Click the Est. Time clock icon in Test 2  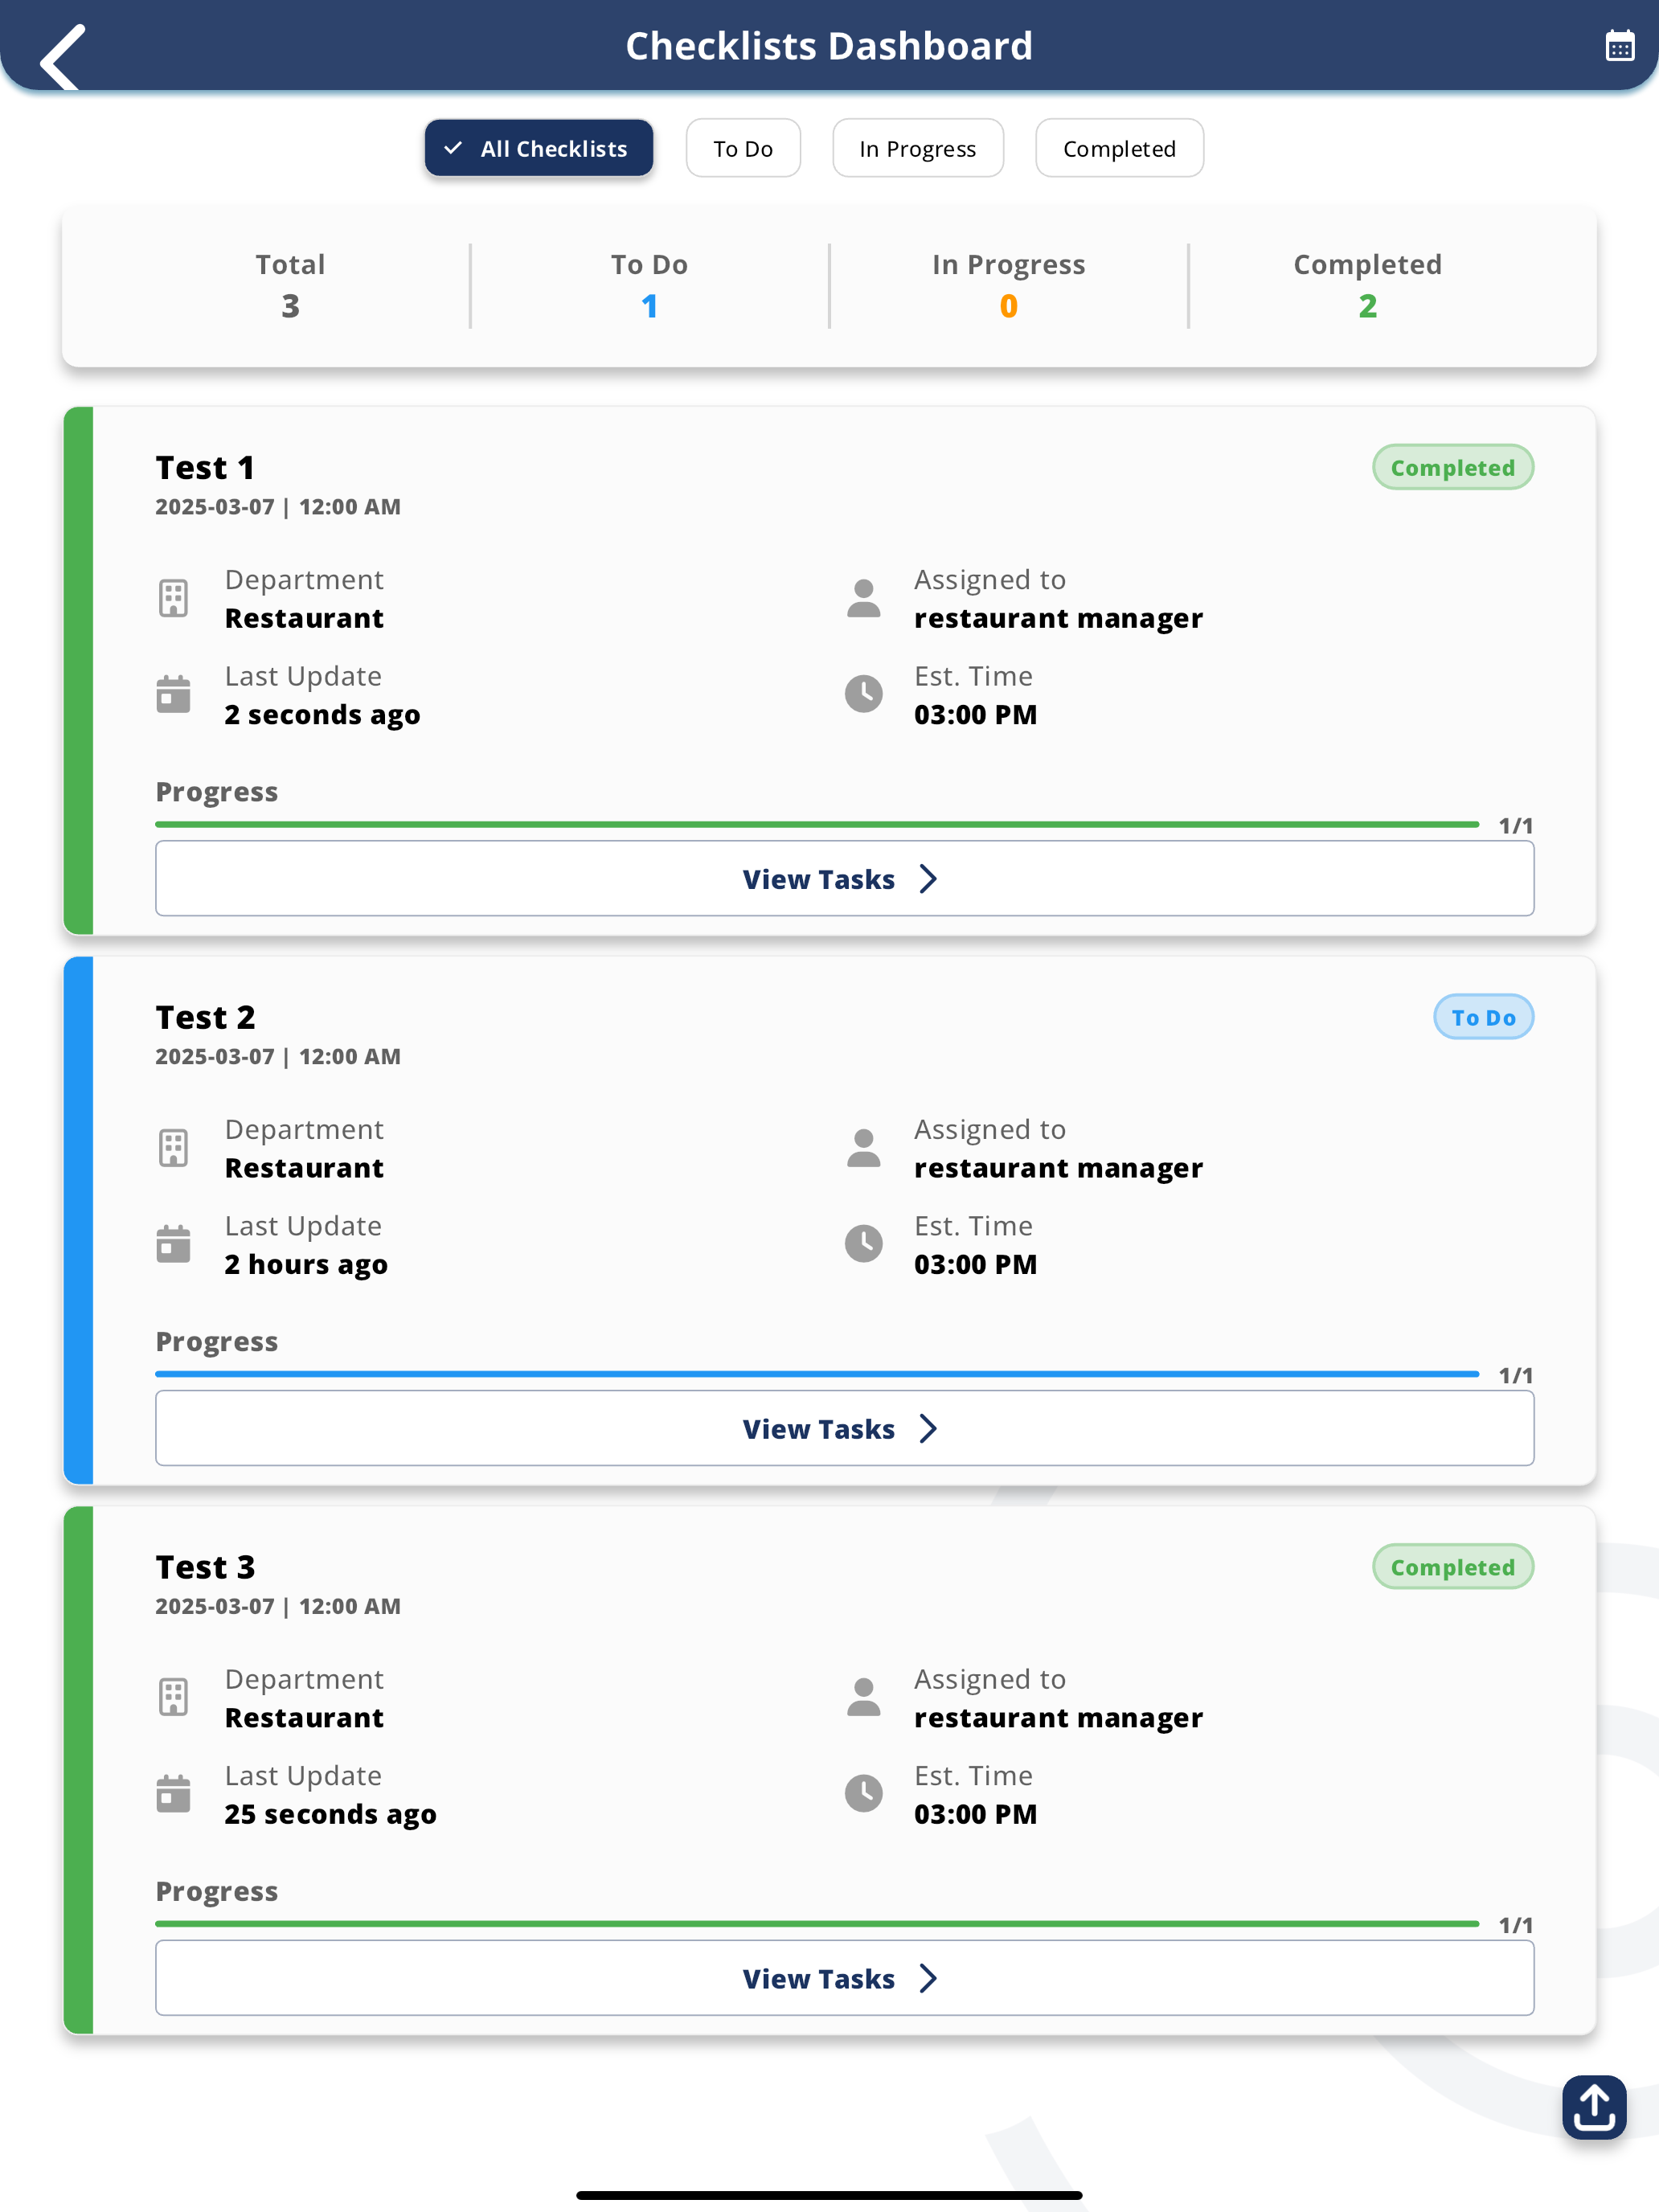(x=864, y=1244)
